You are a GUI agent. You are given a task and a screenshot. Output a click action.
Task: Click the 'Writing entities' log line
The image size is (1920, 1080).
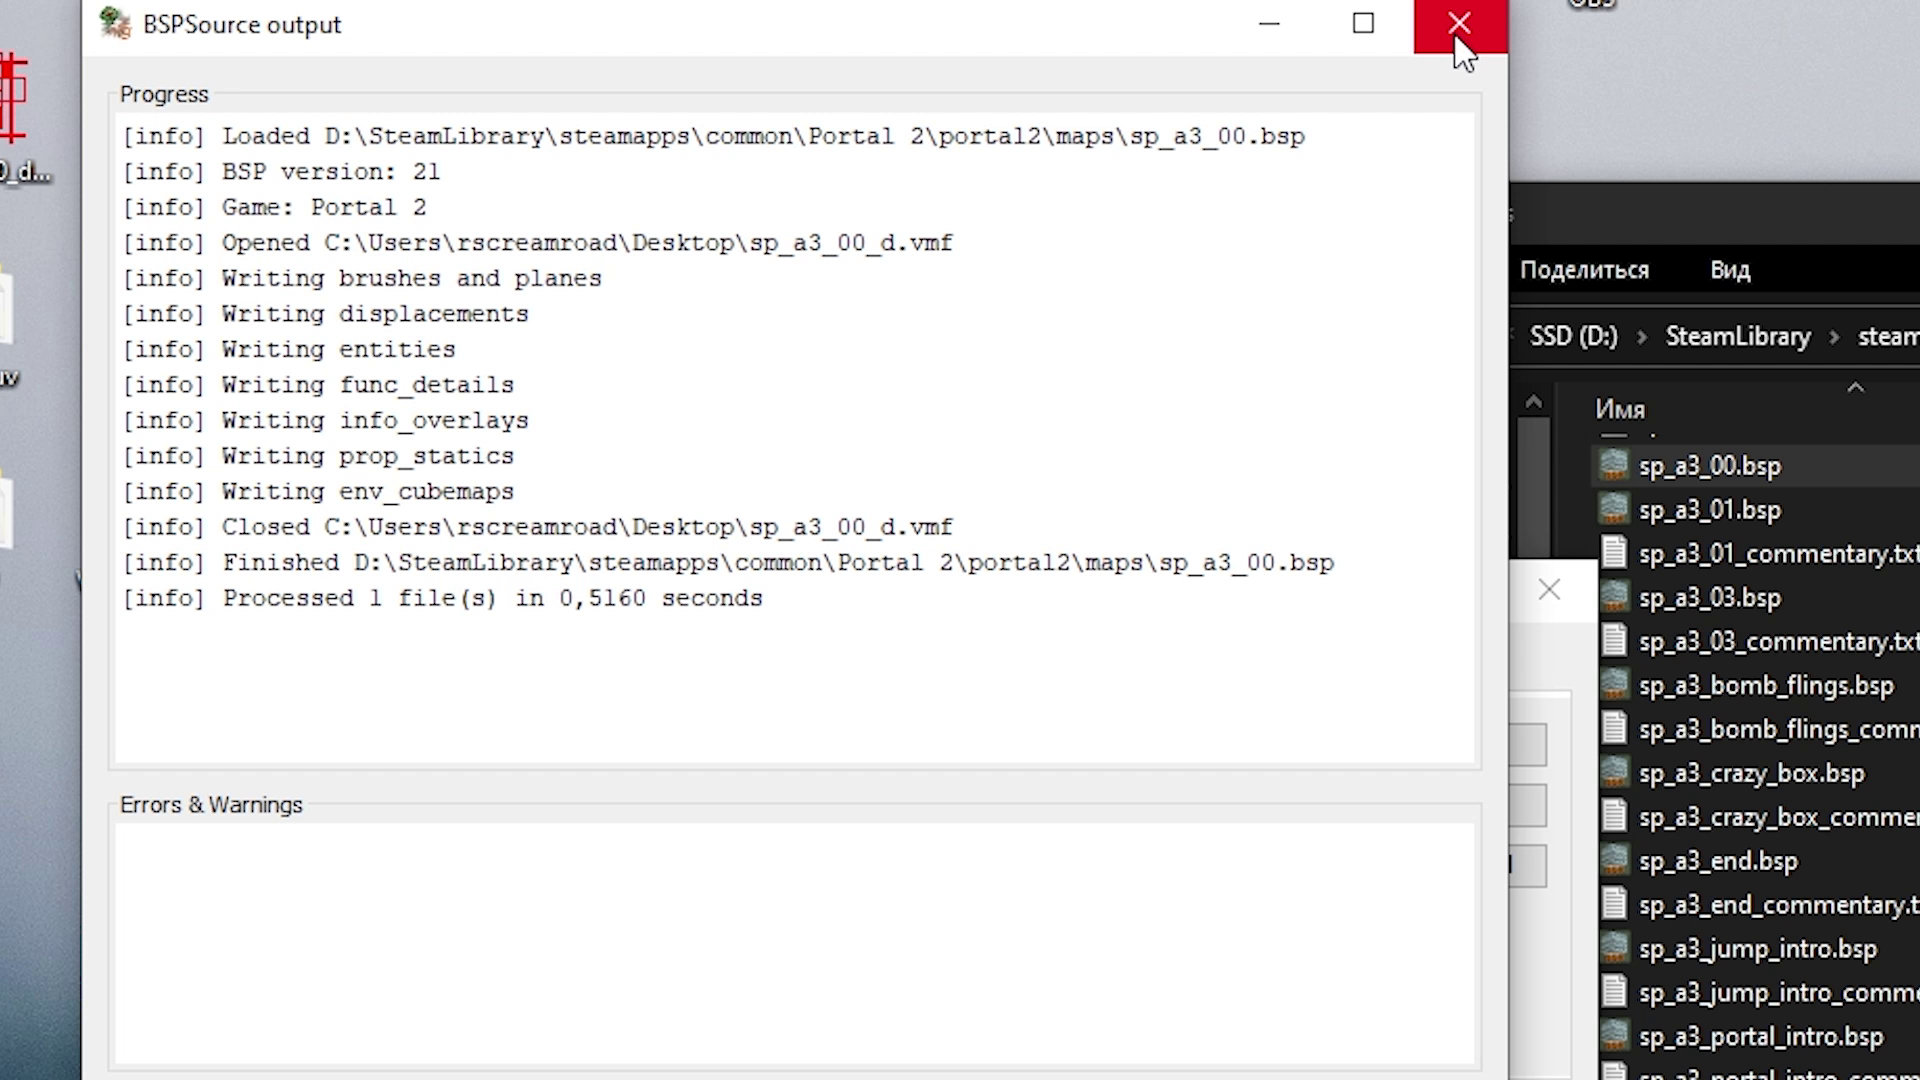(289, 350)
